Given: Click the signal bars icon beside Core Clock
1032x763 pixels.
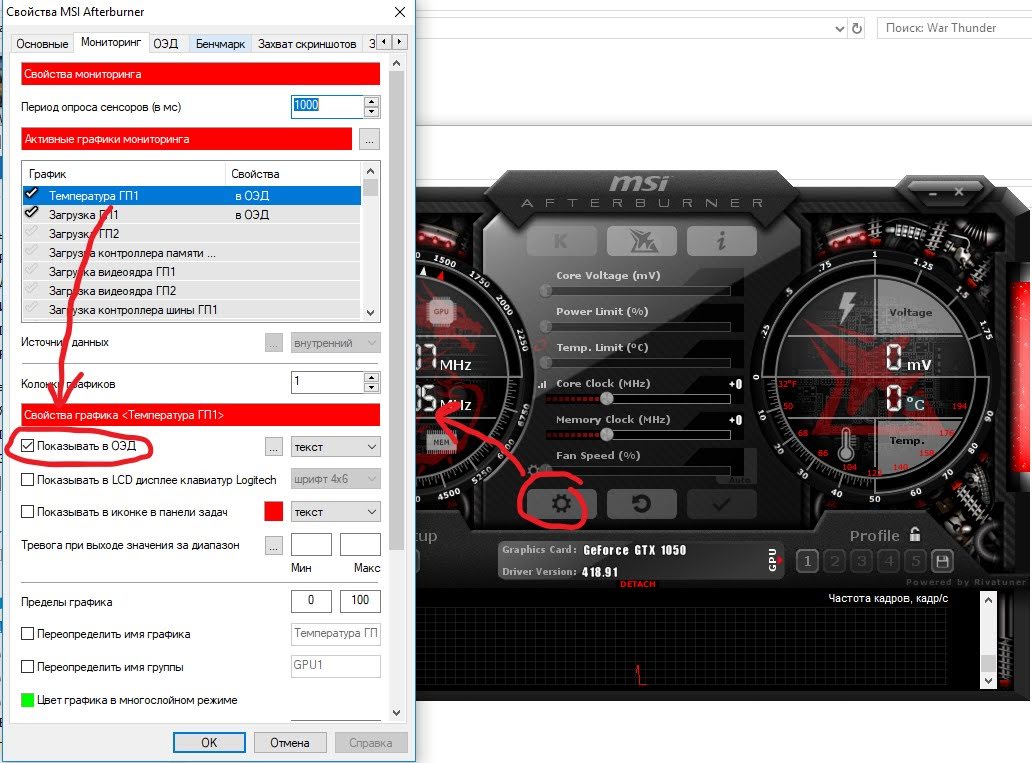Looking at the screenshot, I should click(x=542, y=384).
